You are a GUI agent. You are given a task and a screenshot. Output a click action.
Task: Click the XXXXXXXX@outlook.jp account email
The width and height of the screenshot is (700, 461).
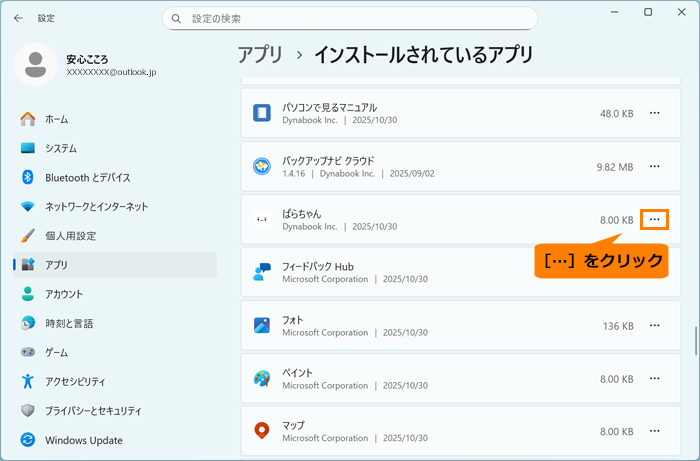(x=112, y=72)
